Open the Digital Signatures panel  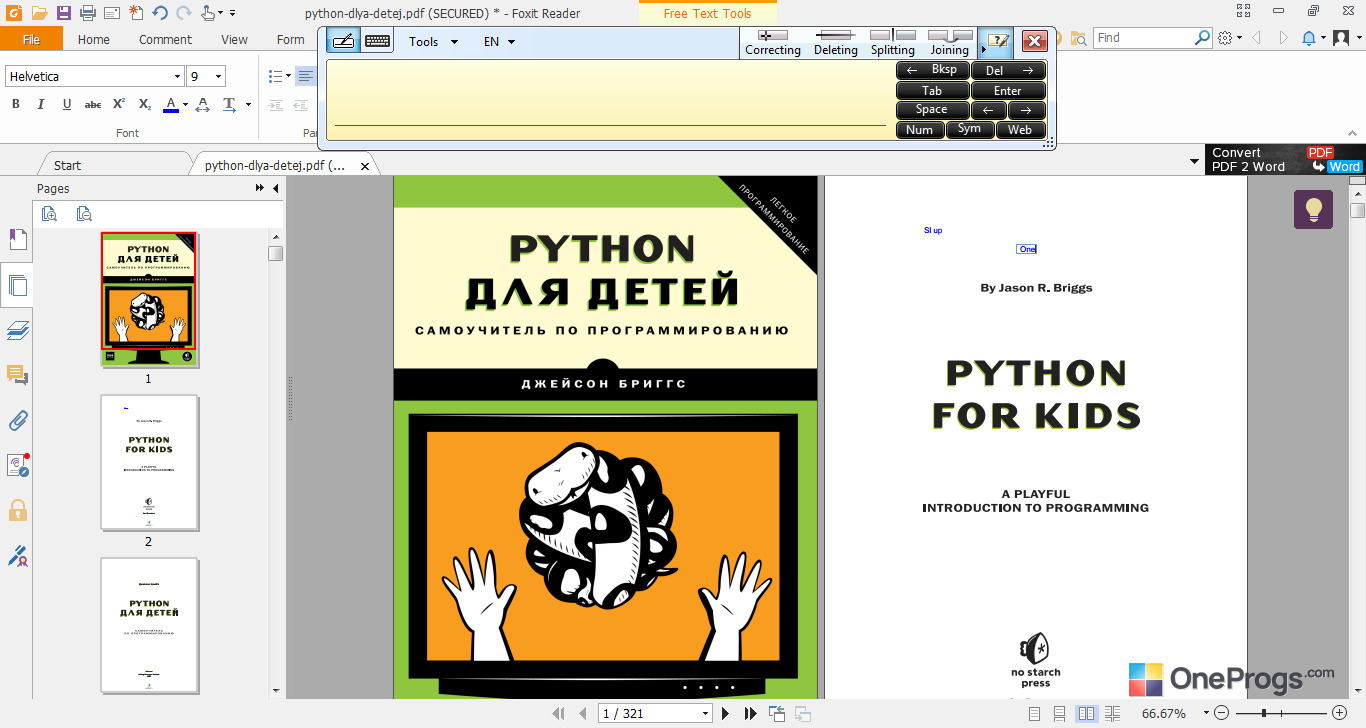pos(17,556)
